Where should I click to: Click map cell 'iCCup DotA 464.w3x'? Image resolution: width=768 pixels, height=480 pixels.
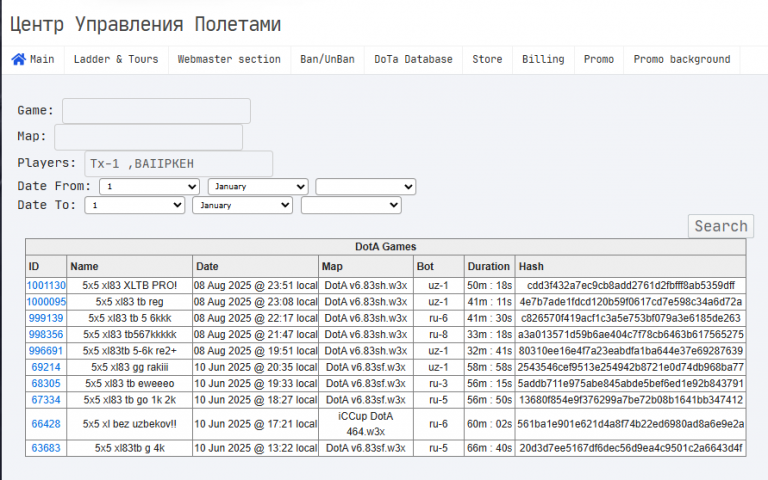tap(366, 424)
